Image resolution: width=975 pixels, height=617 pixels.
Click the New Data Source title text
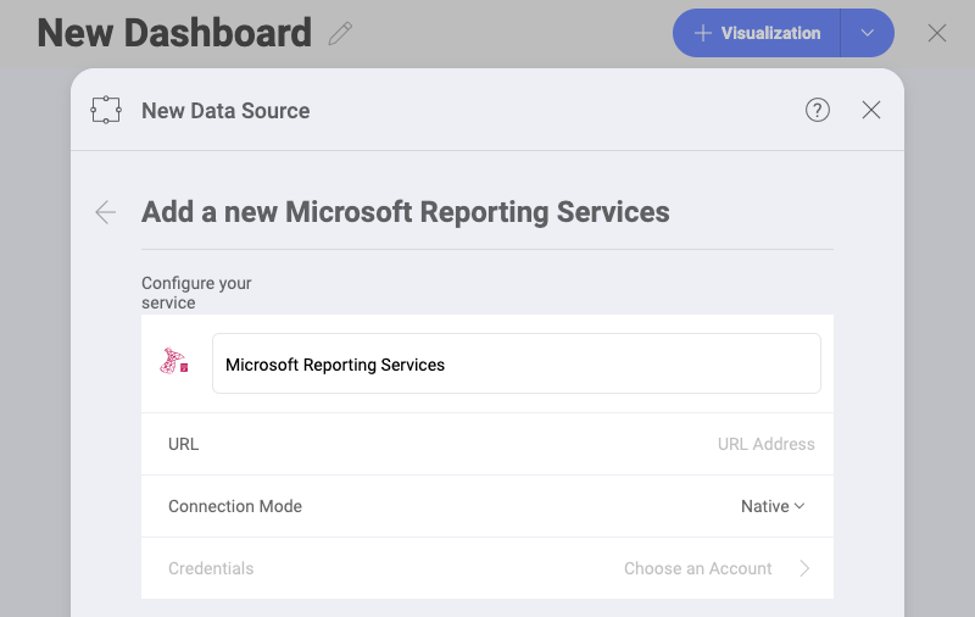click(x=226, y=111)
